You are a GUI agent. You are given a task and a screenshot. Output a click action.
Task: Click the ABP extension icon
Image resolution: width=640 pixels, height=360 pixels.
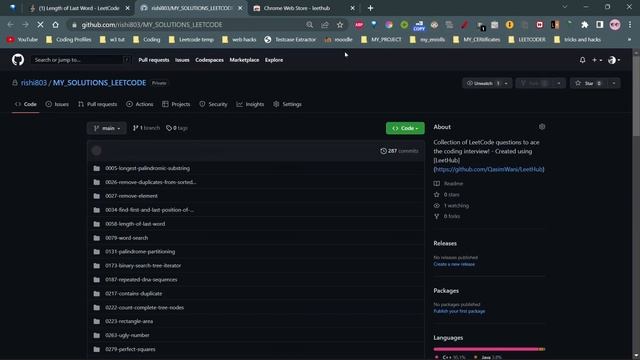[x=359, y=25]
